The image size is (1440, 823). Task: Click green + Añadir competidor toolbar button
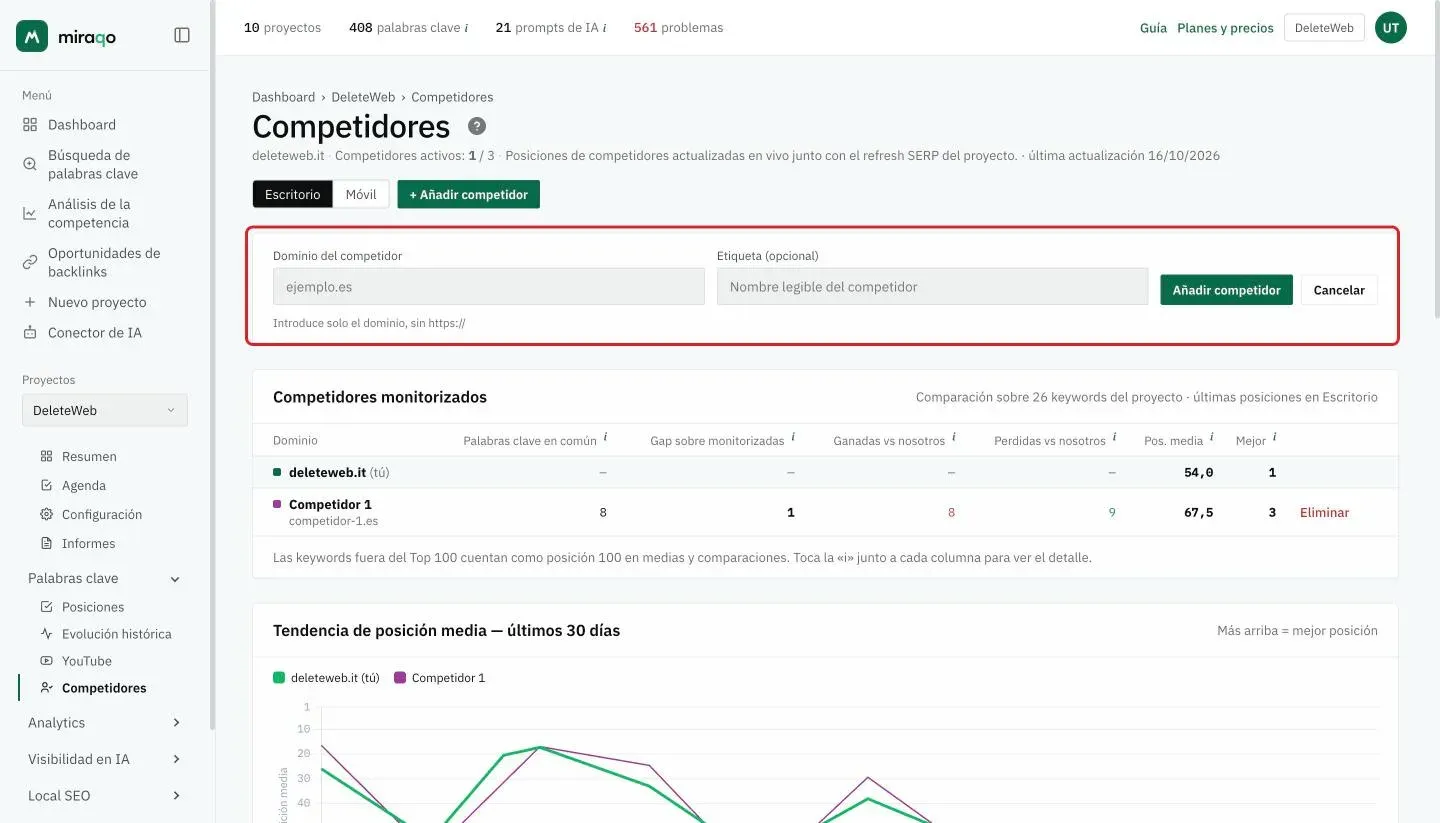(x=468, y=194)
